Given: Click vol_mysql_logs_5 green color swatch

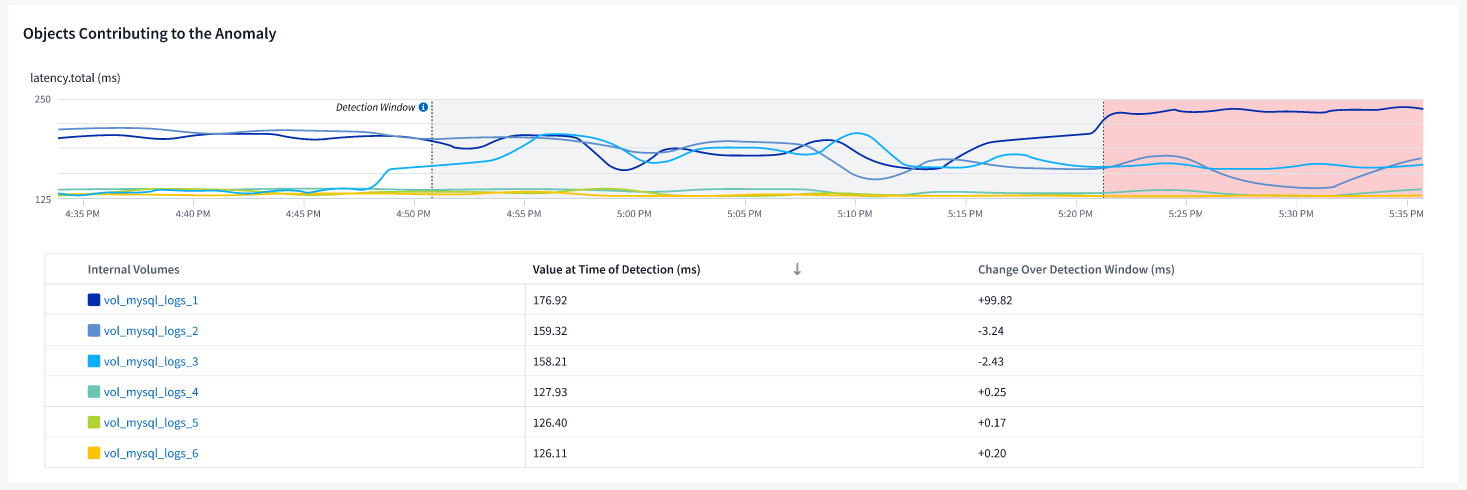Looking at the screenshot, I should [94, 423].
